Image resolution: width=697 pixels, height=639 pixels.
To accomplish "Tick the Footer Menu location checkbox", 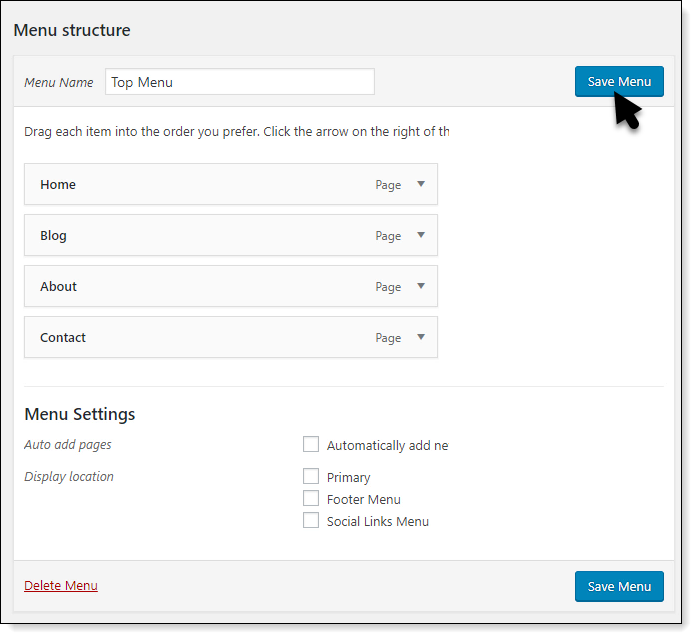I will [311, 499].
